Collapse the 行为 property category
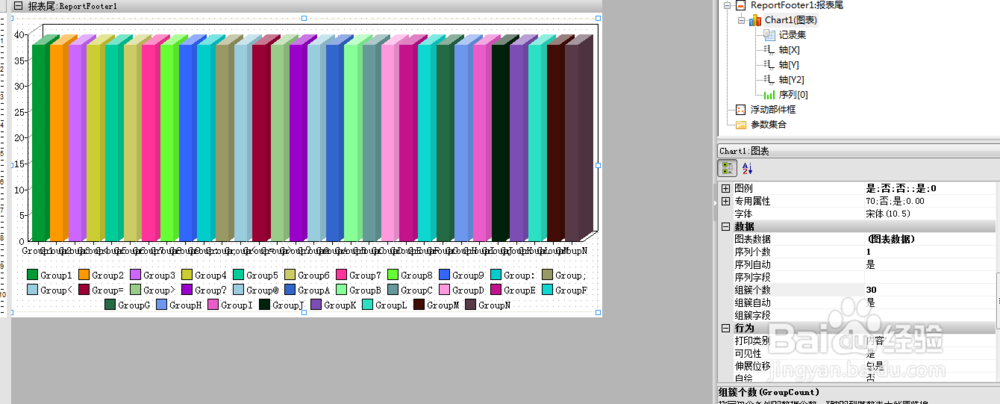 click(726, 328)
